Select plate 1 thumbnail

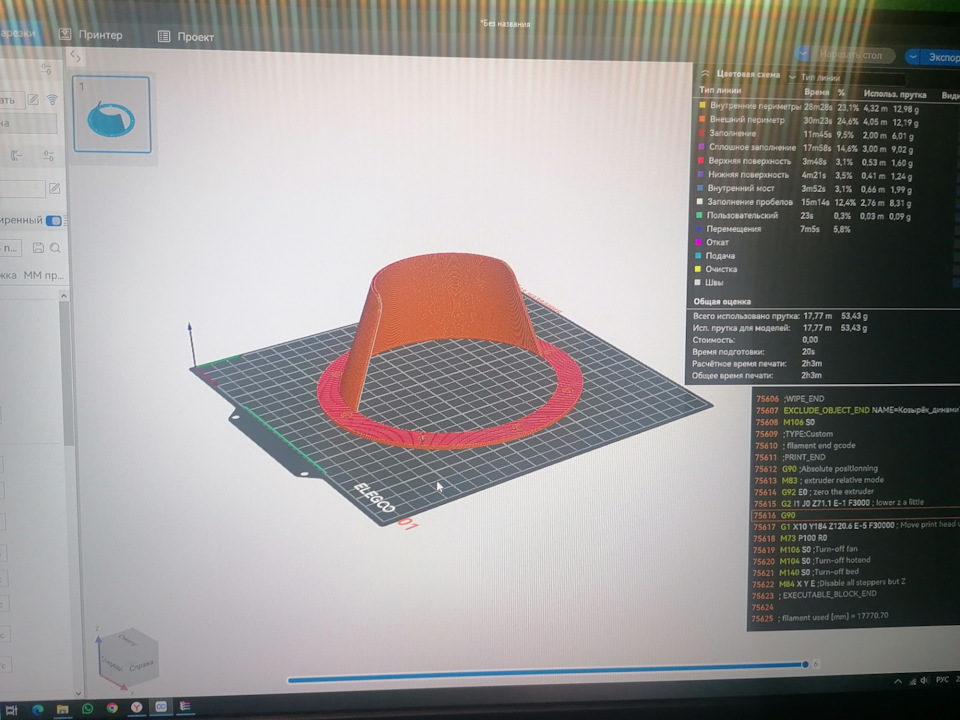111,114
